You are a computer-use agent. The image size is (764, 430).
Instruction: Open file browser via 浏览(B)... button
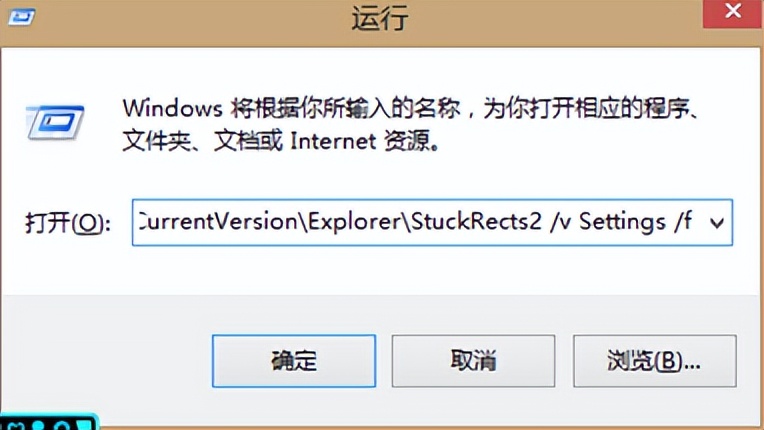tap(654, 361)
